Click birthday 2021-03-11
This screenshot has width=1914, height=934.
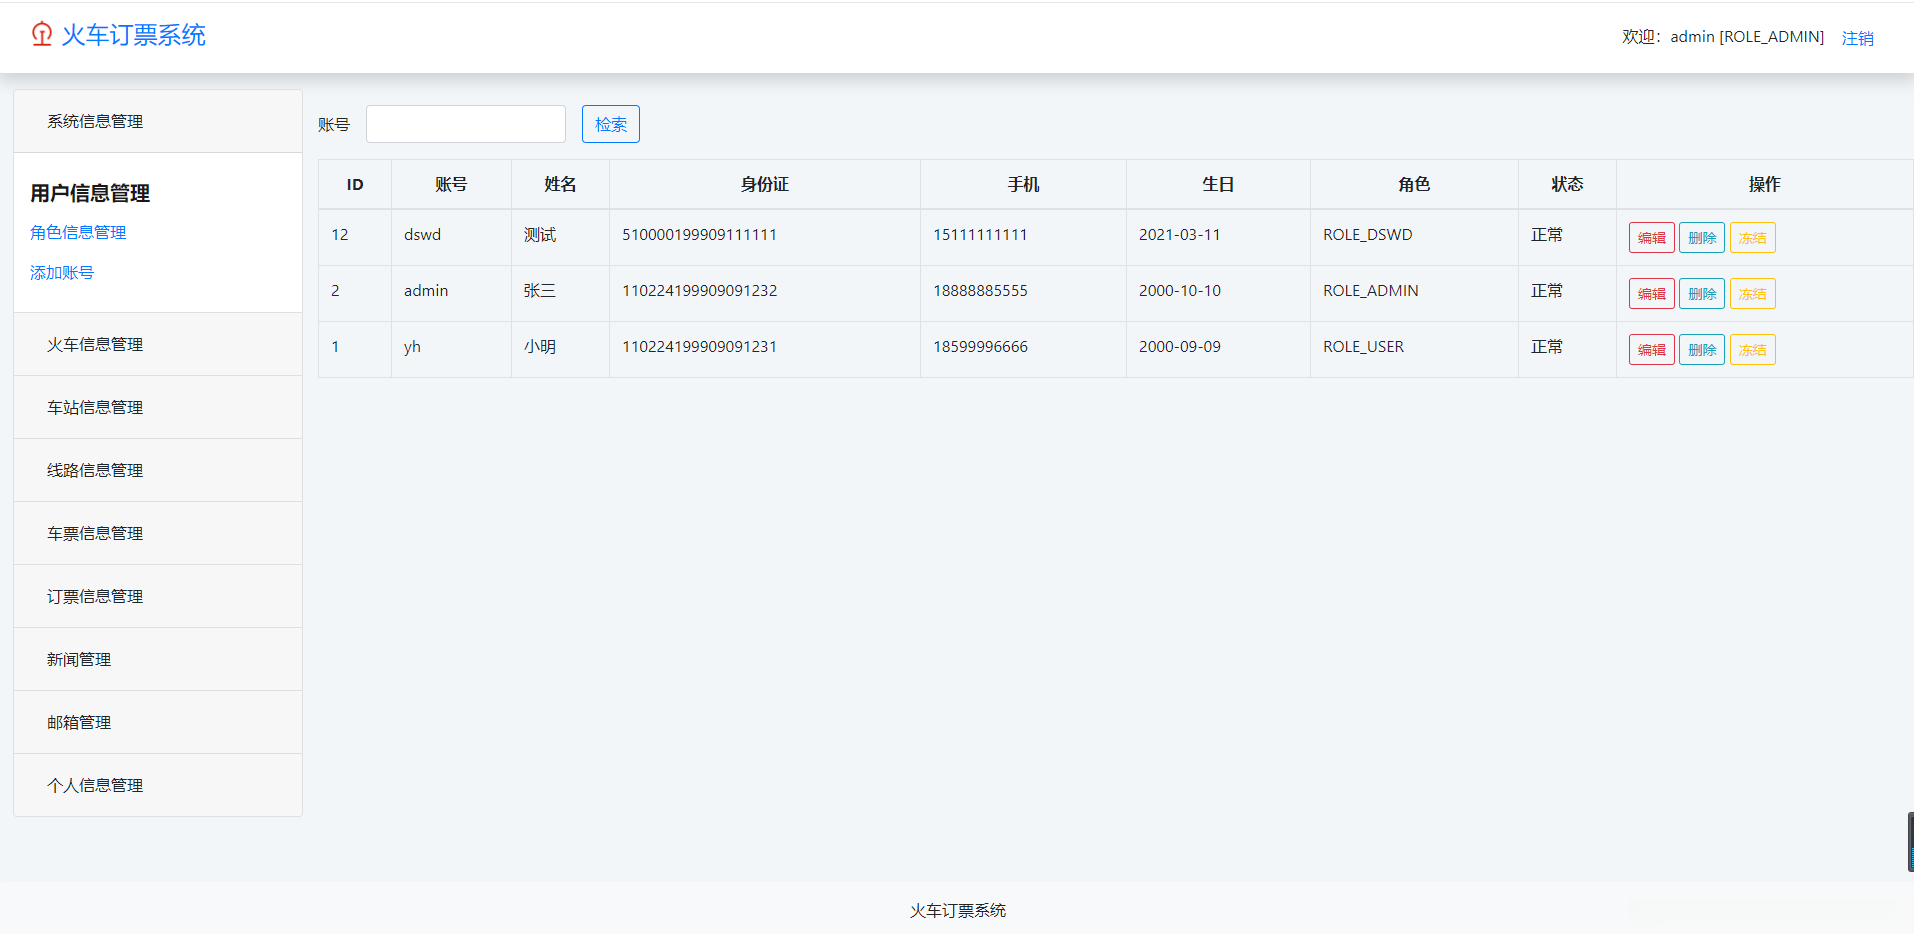tap(1180, 235)
